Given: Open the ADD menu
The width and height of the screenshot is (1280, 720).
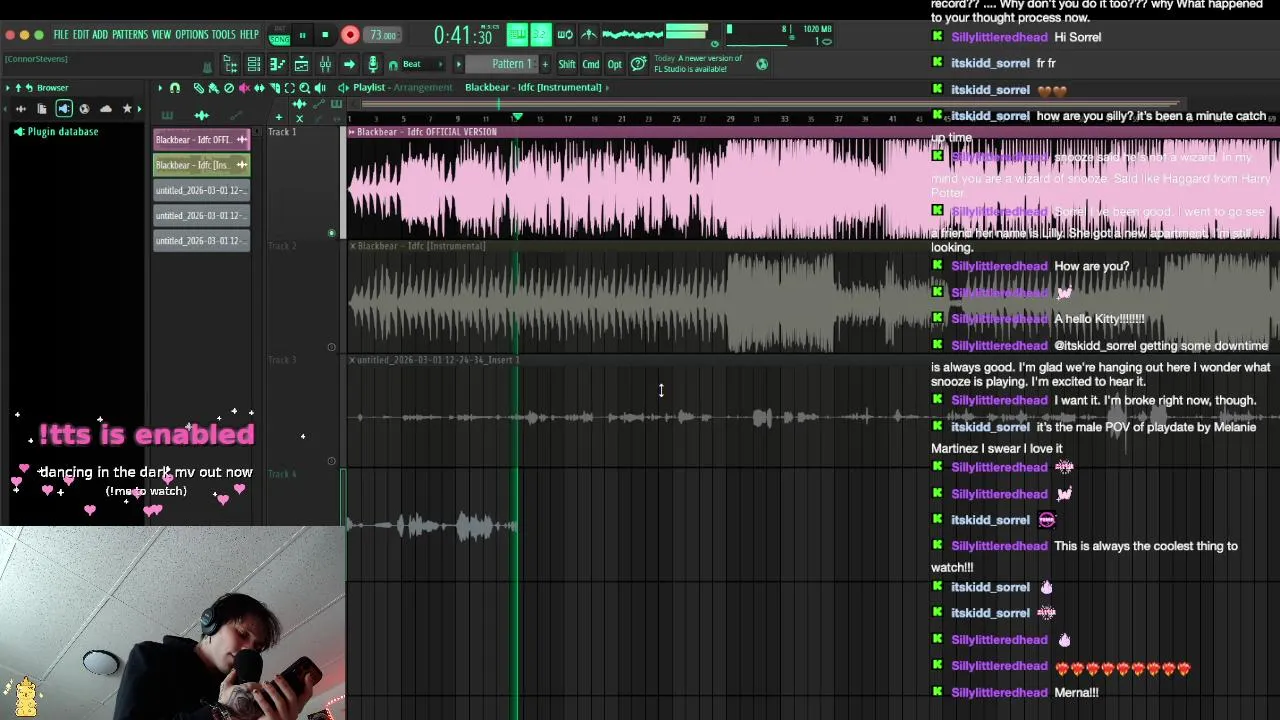Looking at the screenshot, I should click(100, 35).
